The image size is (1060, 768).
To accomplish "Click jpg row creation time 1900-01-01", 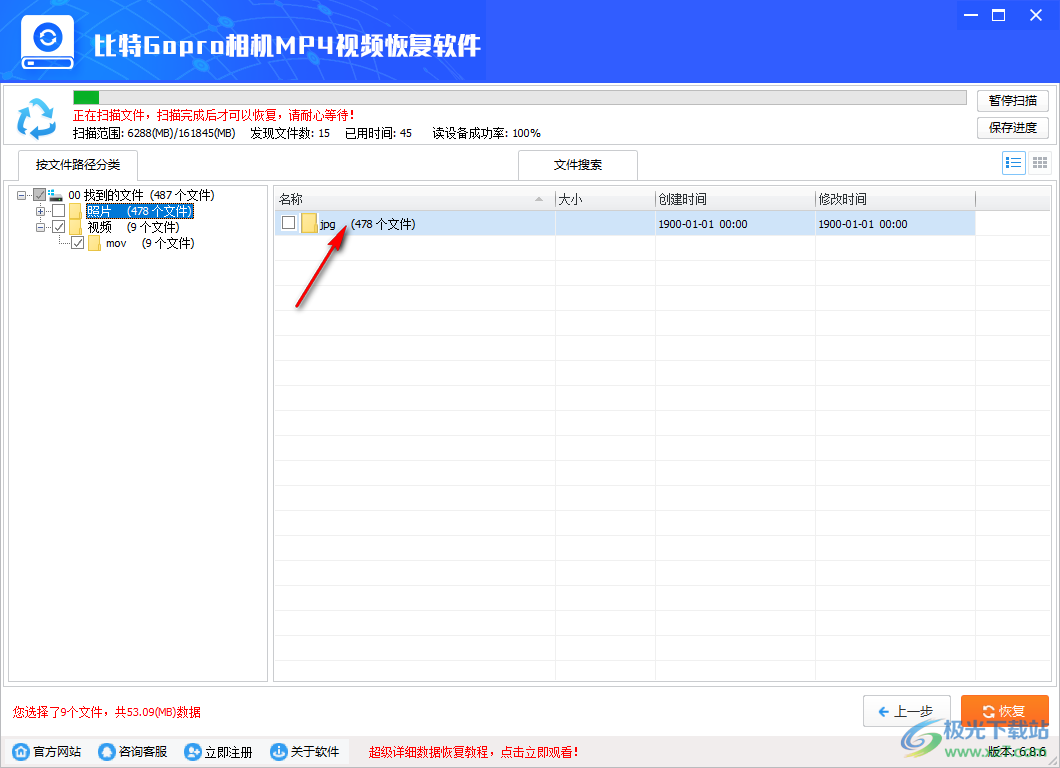I will click(703, 224).
